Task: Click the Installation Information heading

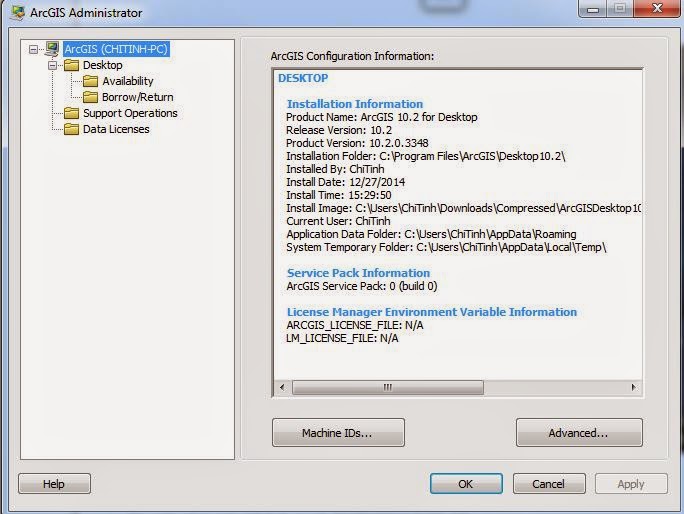Action: [355, 104]
